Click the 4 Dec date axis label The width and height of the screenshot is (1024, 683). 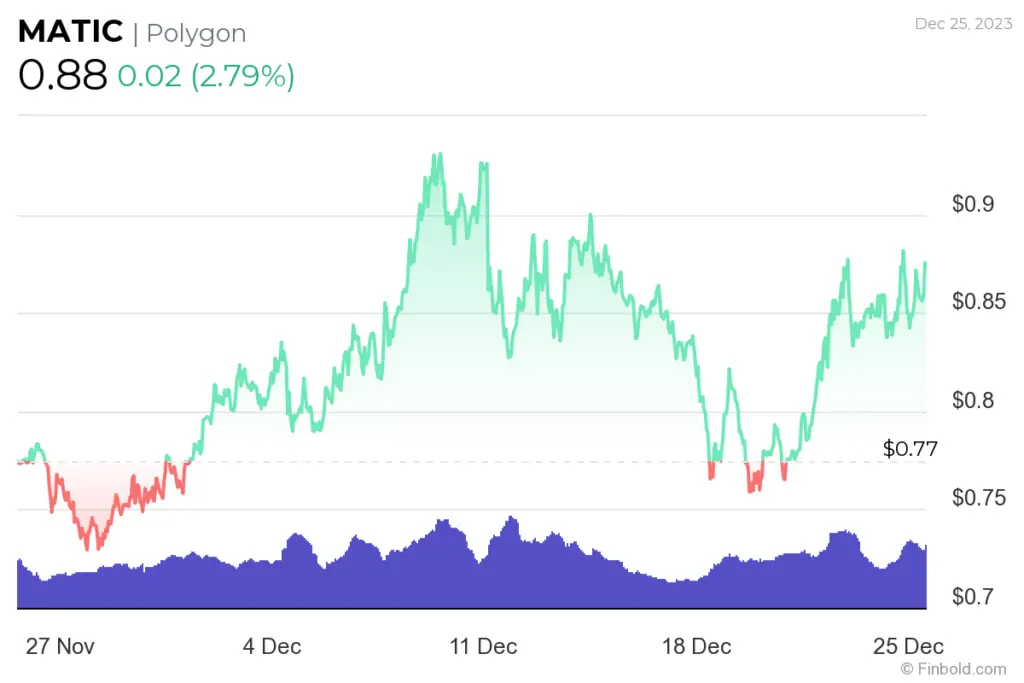pyautogui.click(x=272, y=646)
